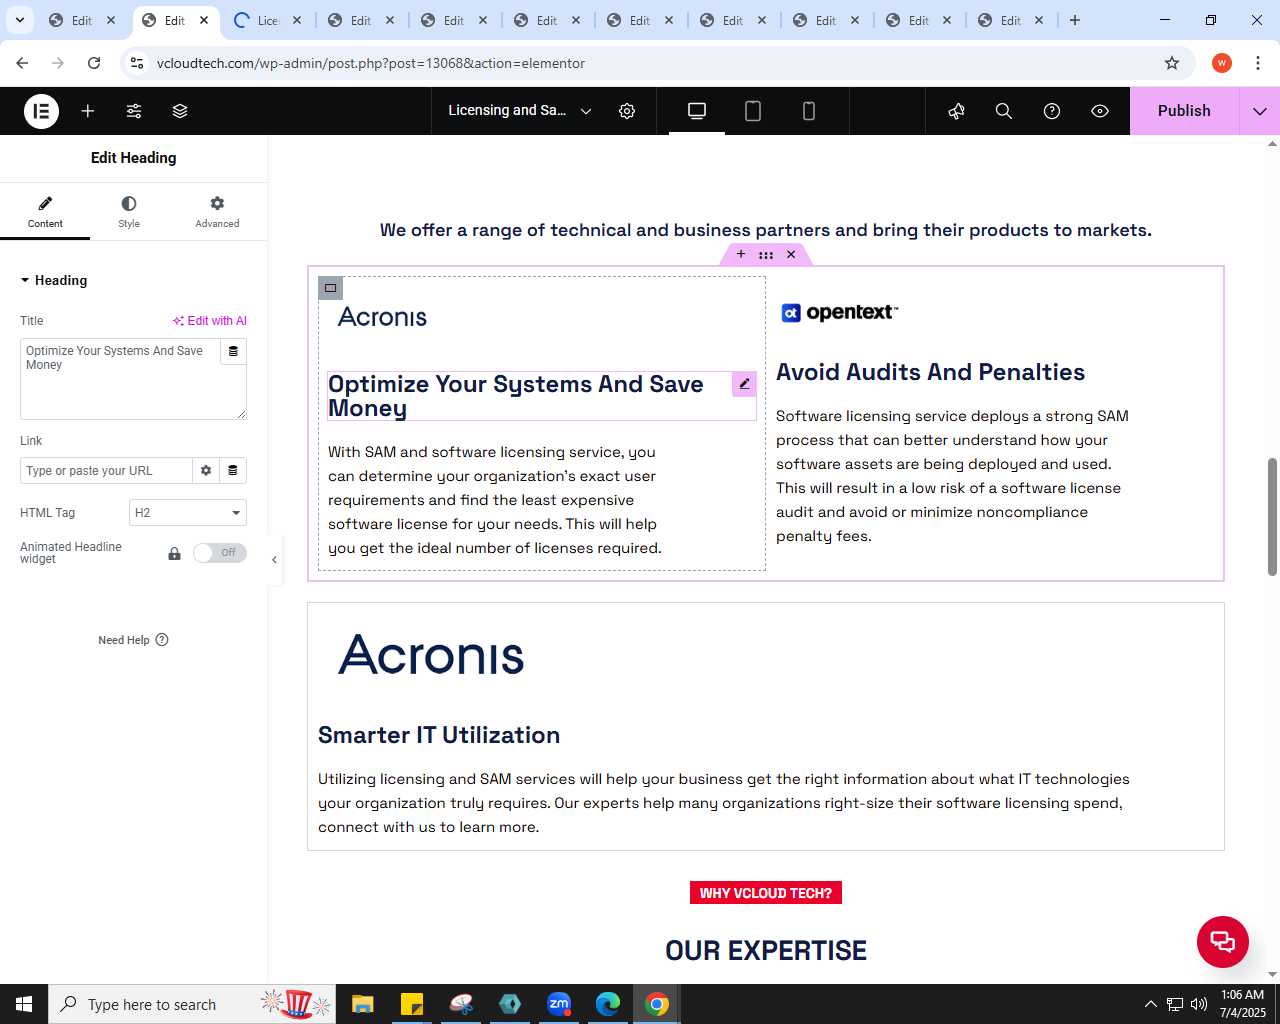Switch to Desktop responsive view
1280x1024 pixels.
(x=697, y=111)
